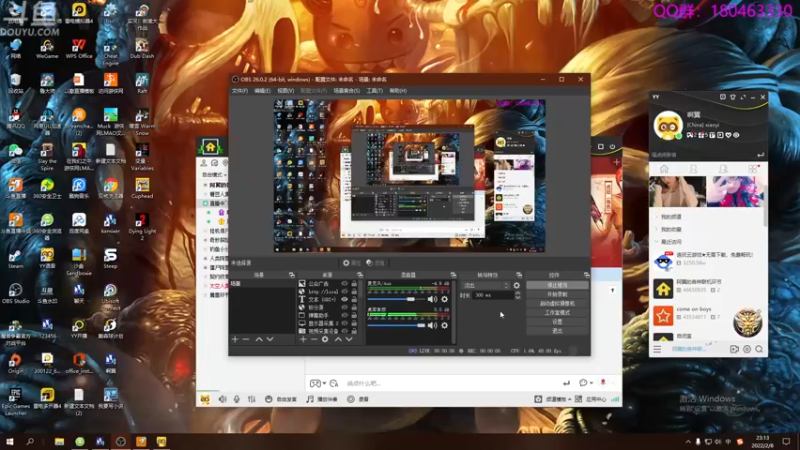Pop out the 混音器 dock panel icon
This screenshot has width=800, height=450.
pyautogui.click(x=453, y=275)
